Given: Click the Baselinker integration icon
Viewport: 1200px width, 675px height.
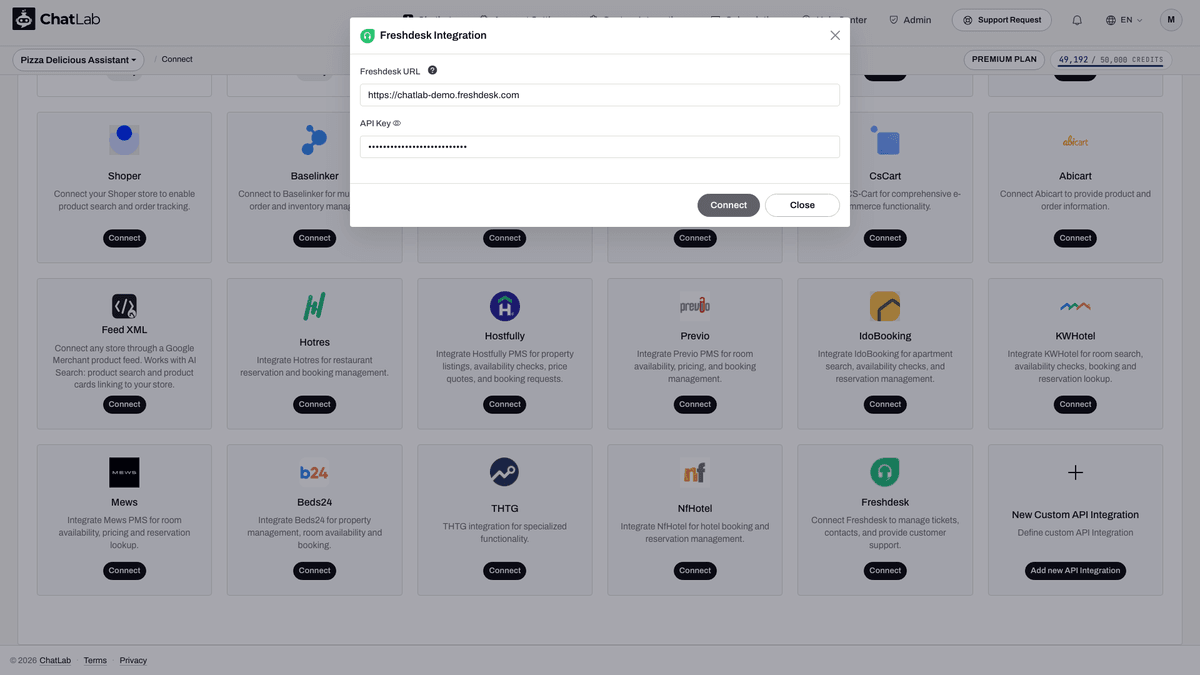Looking at the screenshot, I should click(314, 139).
